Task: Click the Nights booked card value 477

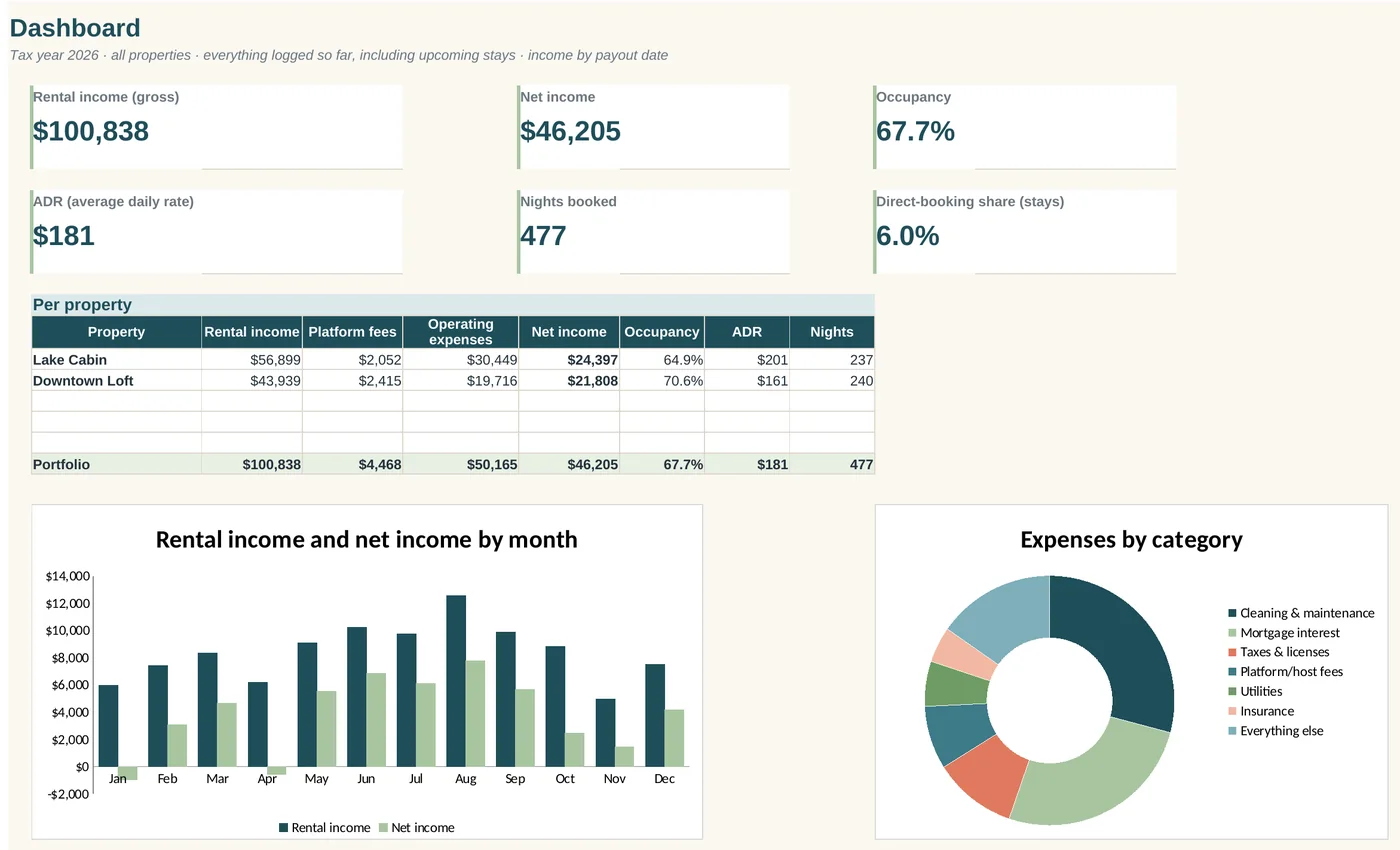Action: tap(543, 236)
